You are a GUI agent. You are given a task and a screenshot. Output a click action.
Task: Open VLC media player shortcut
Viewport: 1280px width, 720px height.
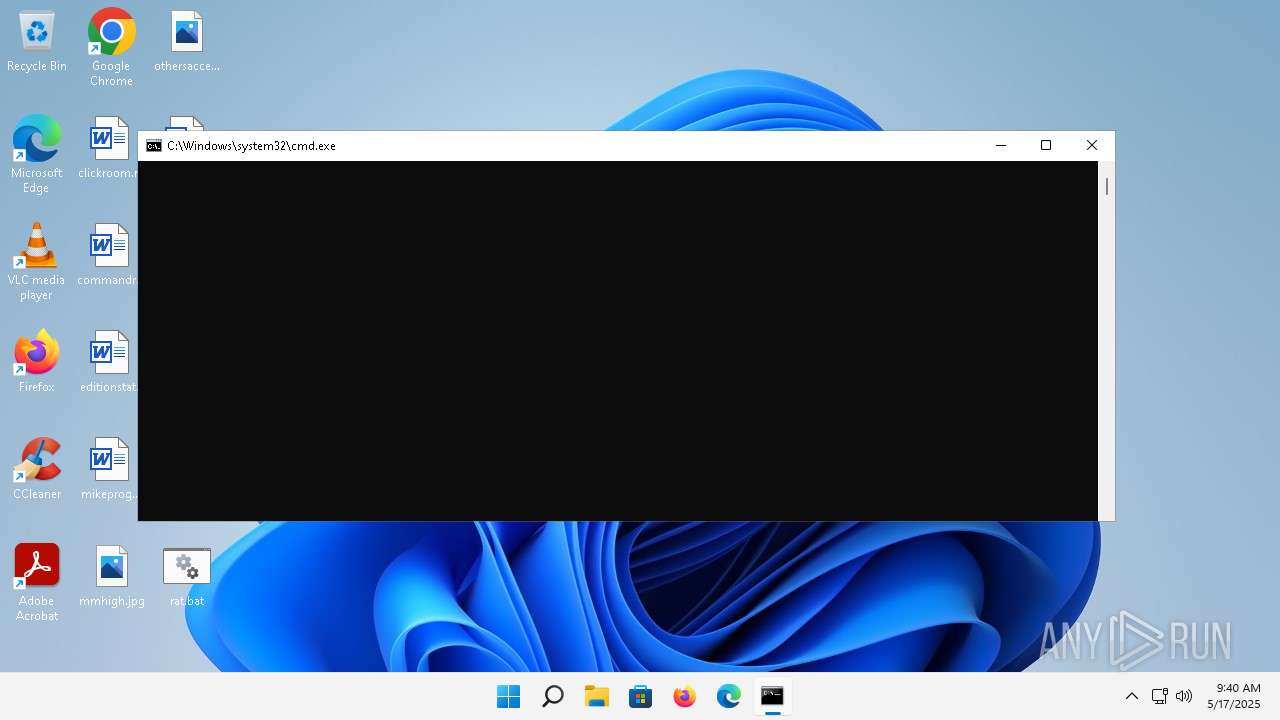[x=36, y=262]
